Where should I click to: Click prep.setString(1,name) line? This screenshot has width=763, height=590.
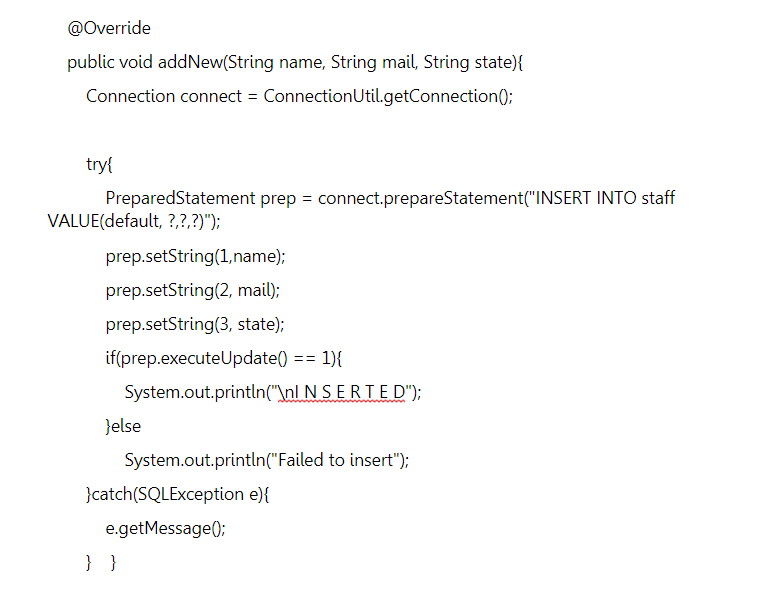[195, 256]
